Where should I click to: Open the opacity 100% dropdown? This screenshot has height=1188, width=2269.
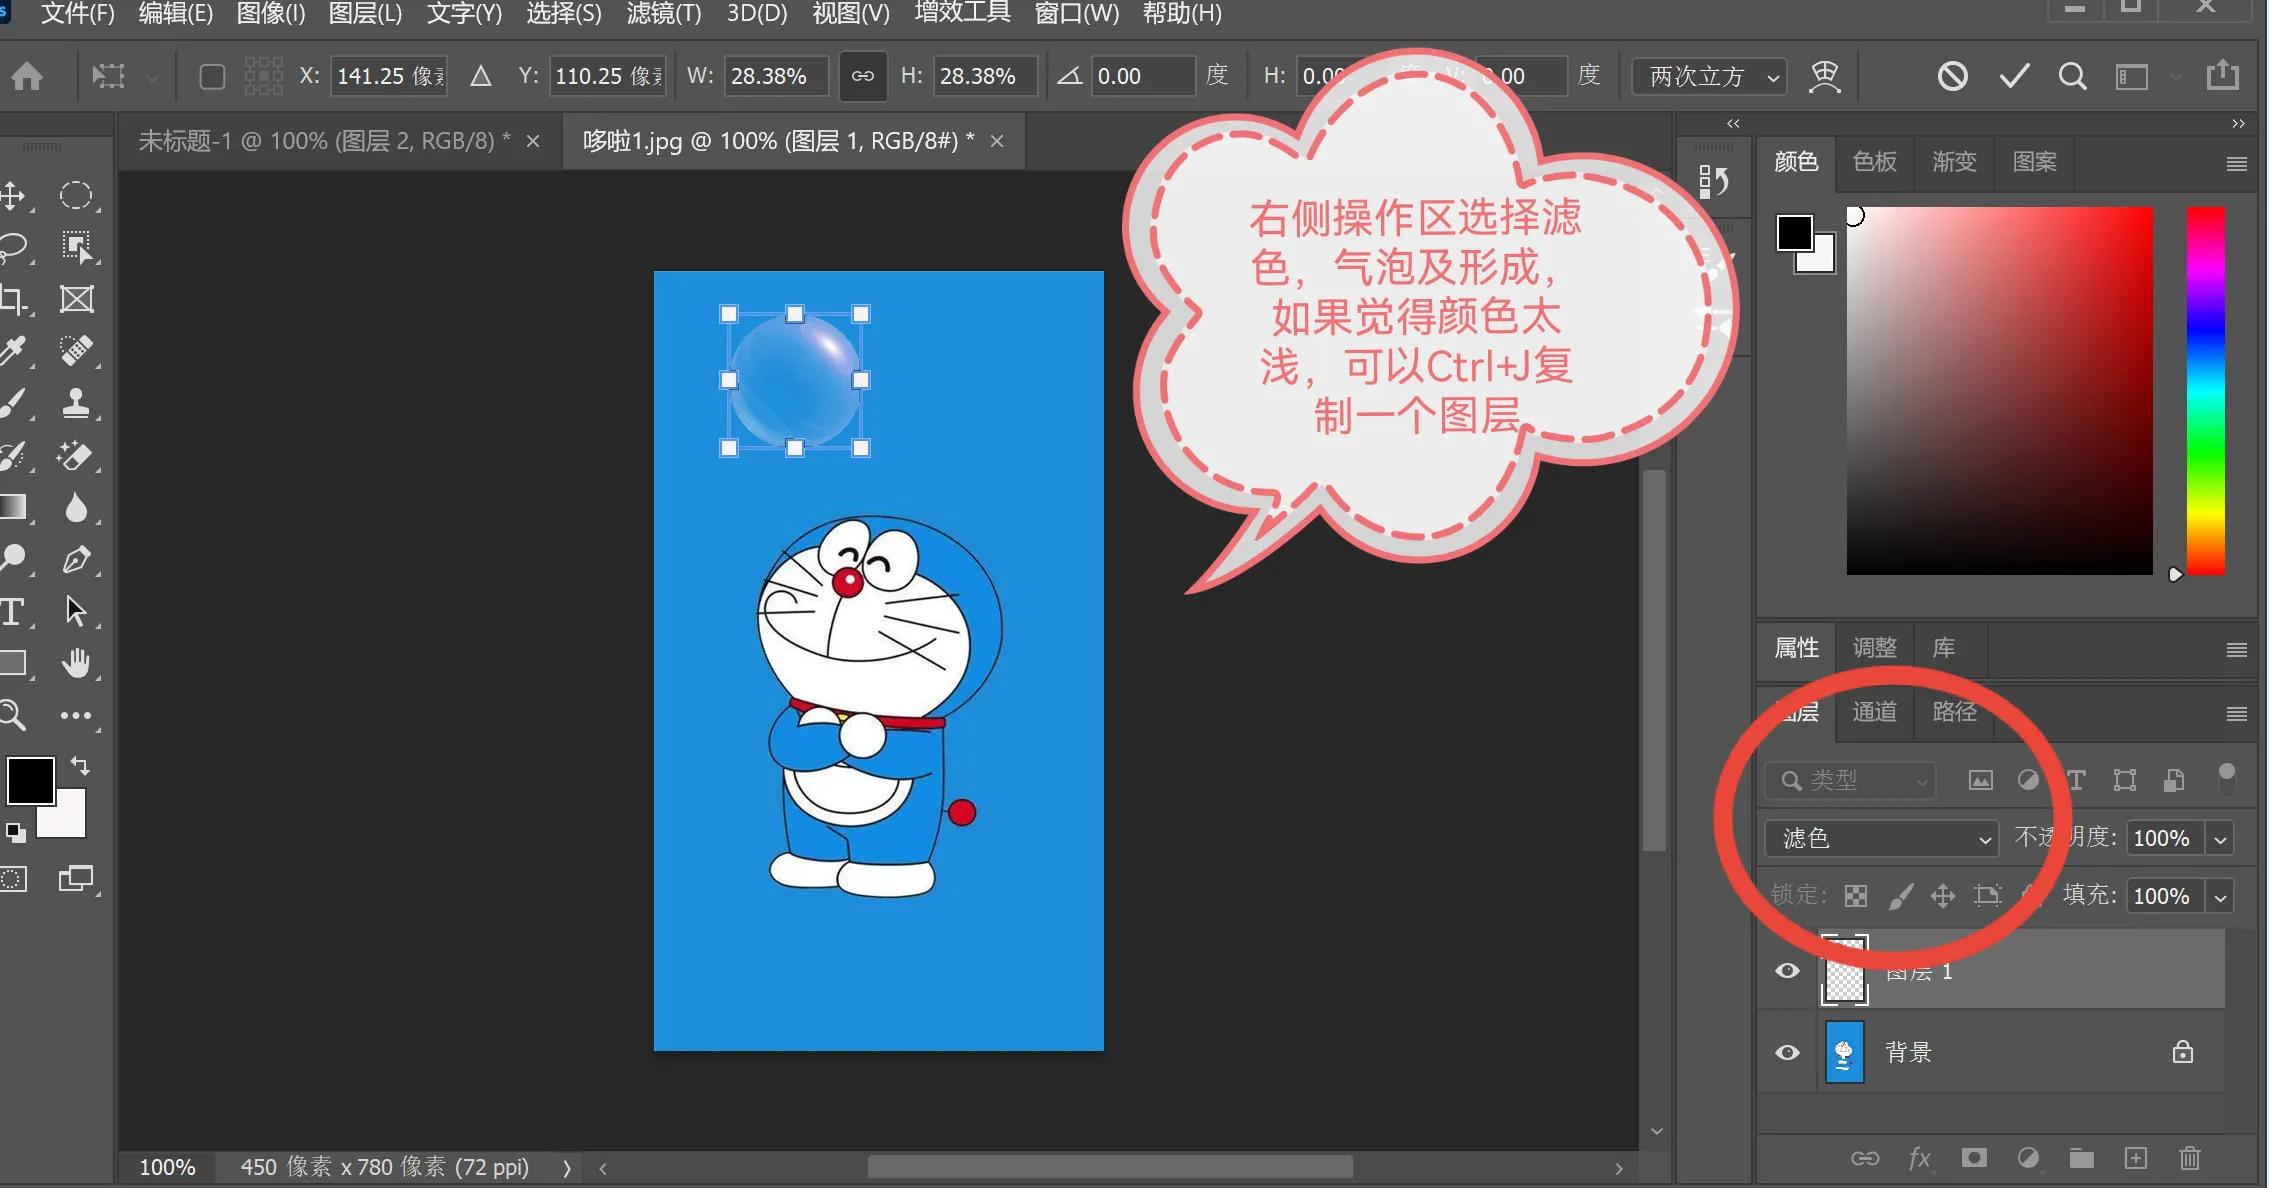point(2220,838)
